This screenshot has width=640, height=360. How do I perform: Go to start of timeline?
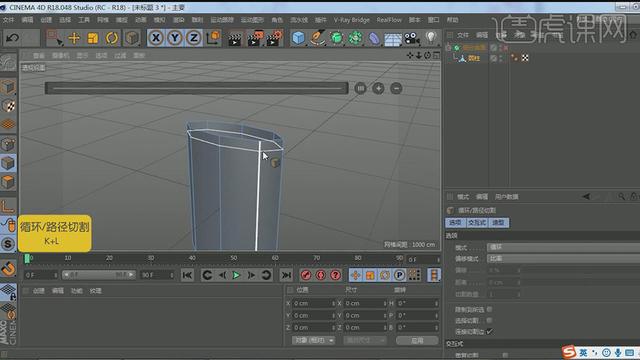[x=187, y=275]
